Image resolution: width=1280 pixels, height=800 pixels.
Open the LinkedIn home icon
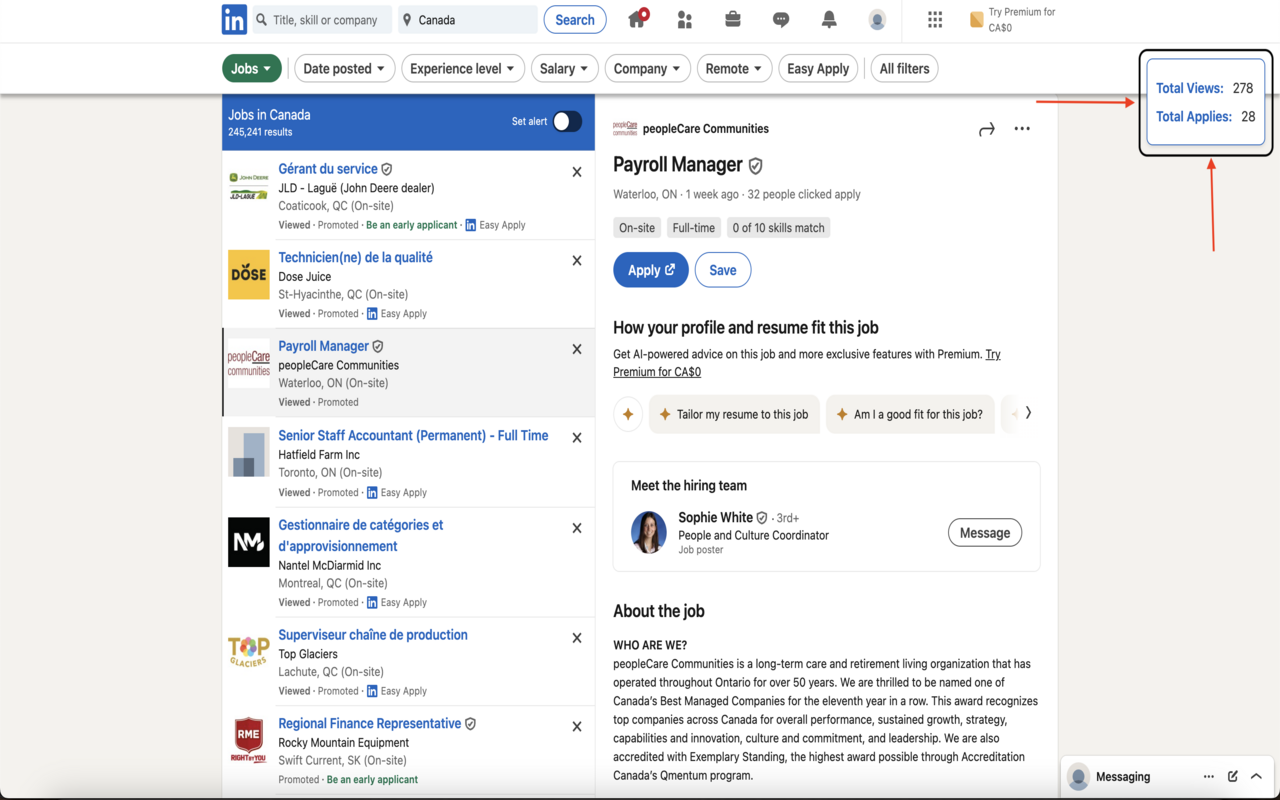point(636,20)
